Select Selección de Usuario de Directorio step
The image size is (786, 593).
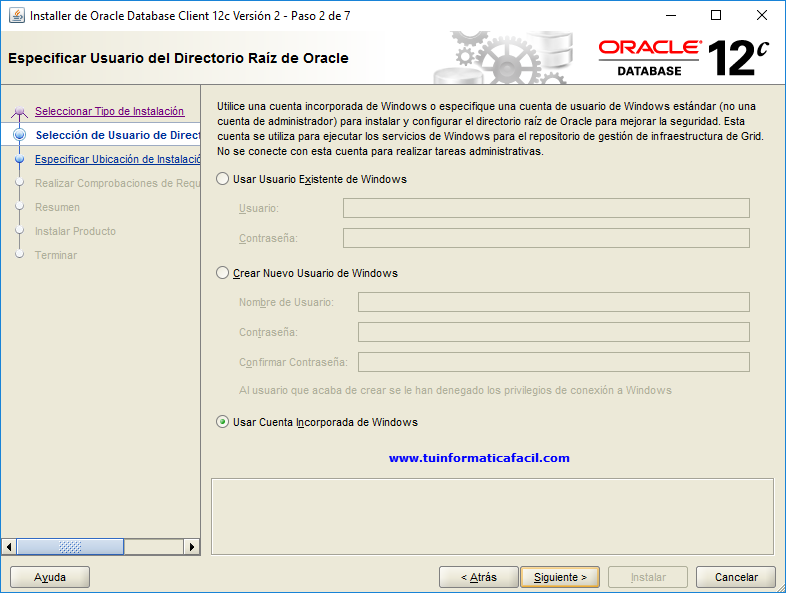coord(118,135)
